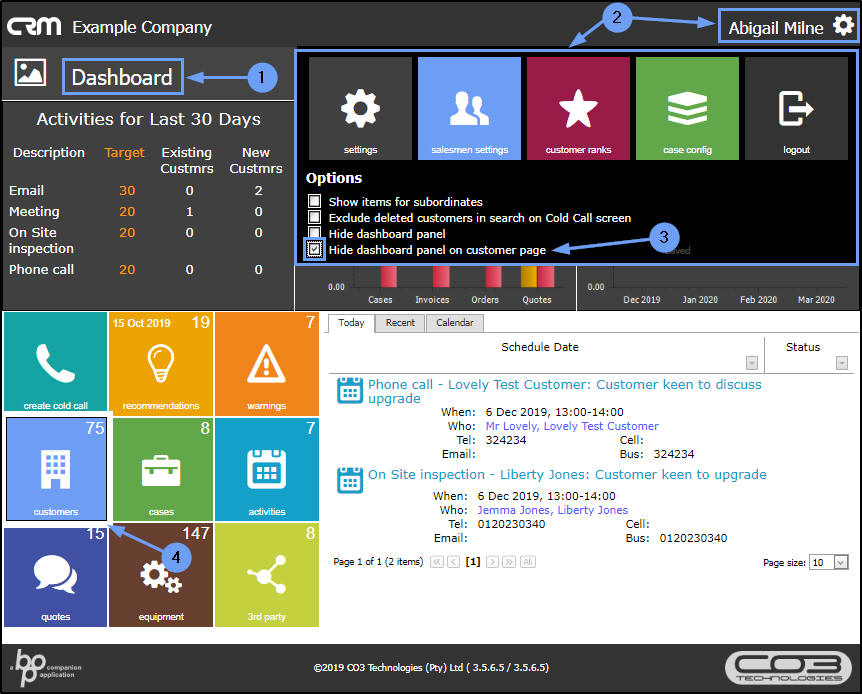The width and height of the screenshot is (862, 694).
Task: Open the Jemma Jones, Liberty Jones link
Action: pyautogui.click(x=552, y=510)
